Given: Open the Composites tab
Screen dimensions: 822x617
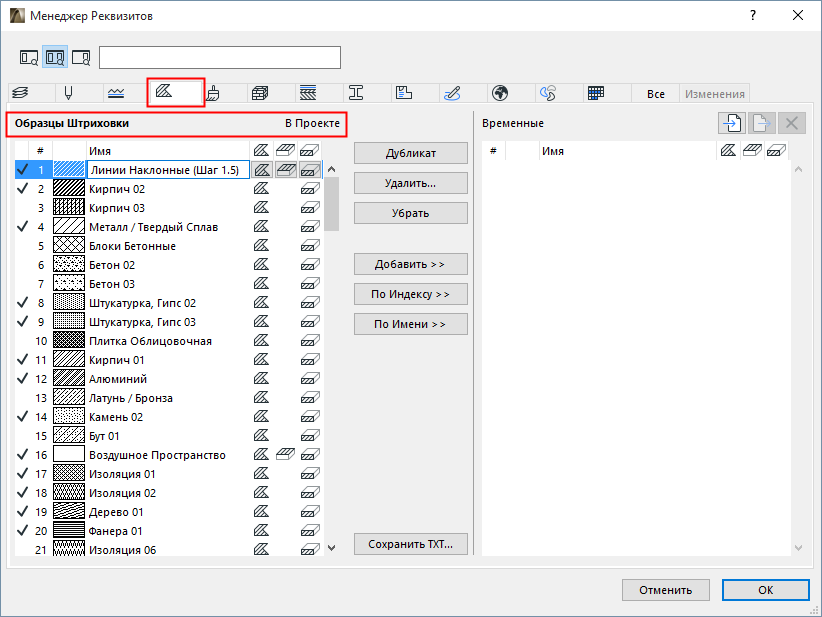Looking at the screenshot, I should 308,93.
